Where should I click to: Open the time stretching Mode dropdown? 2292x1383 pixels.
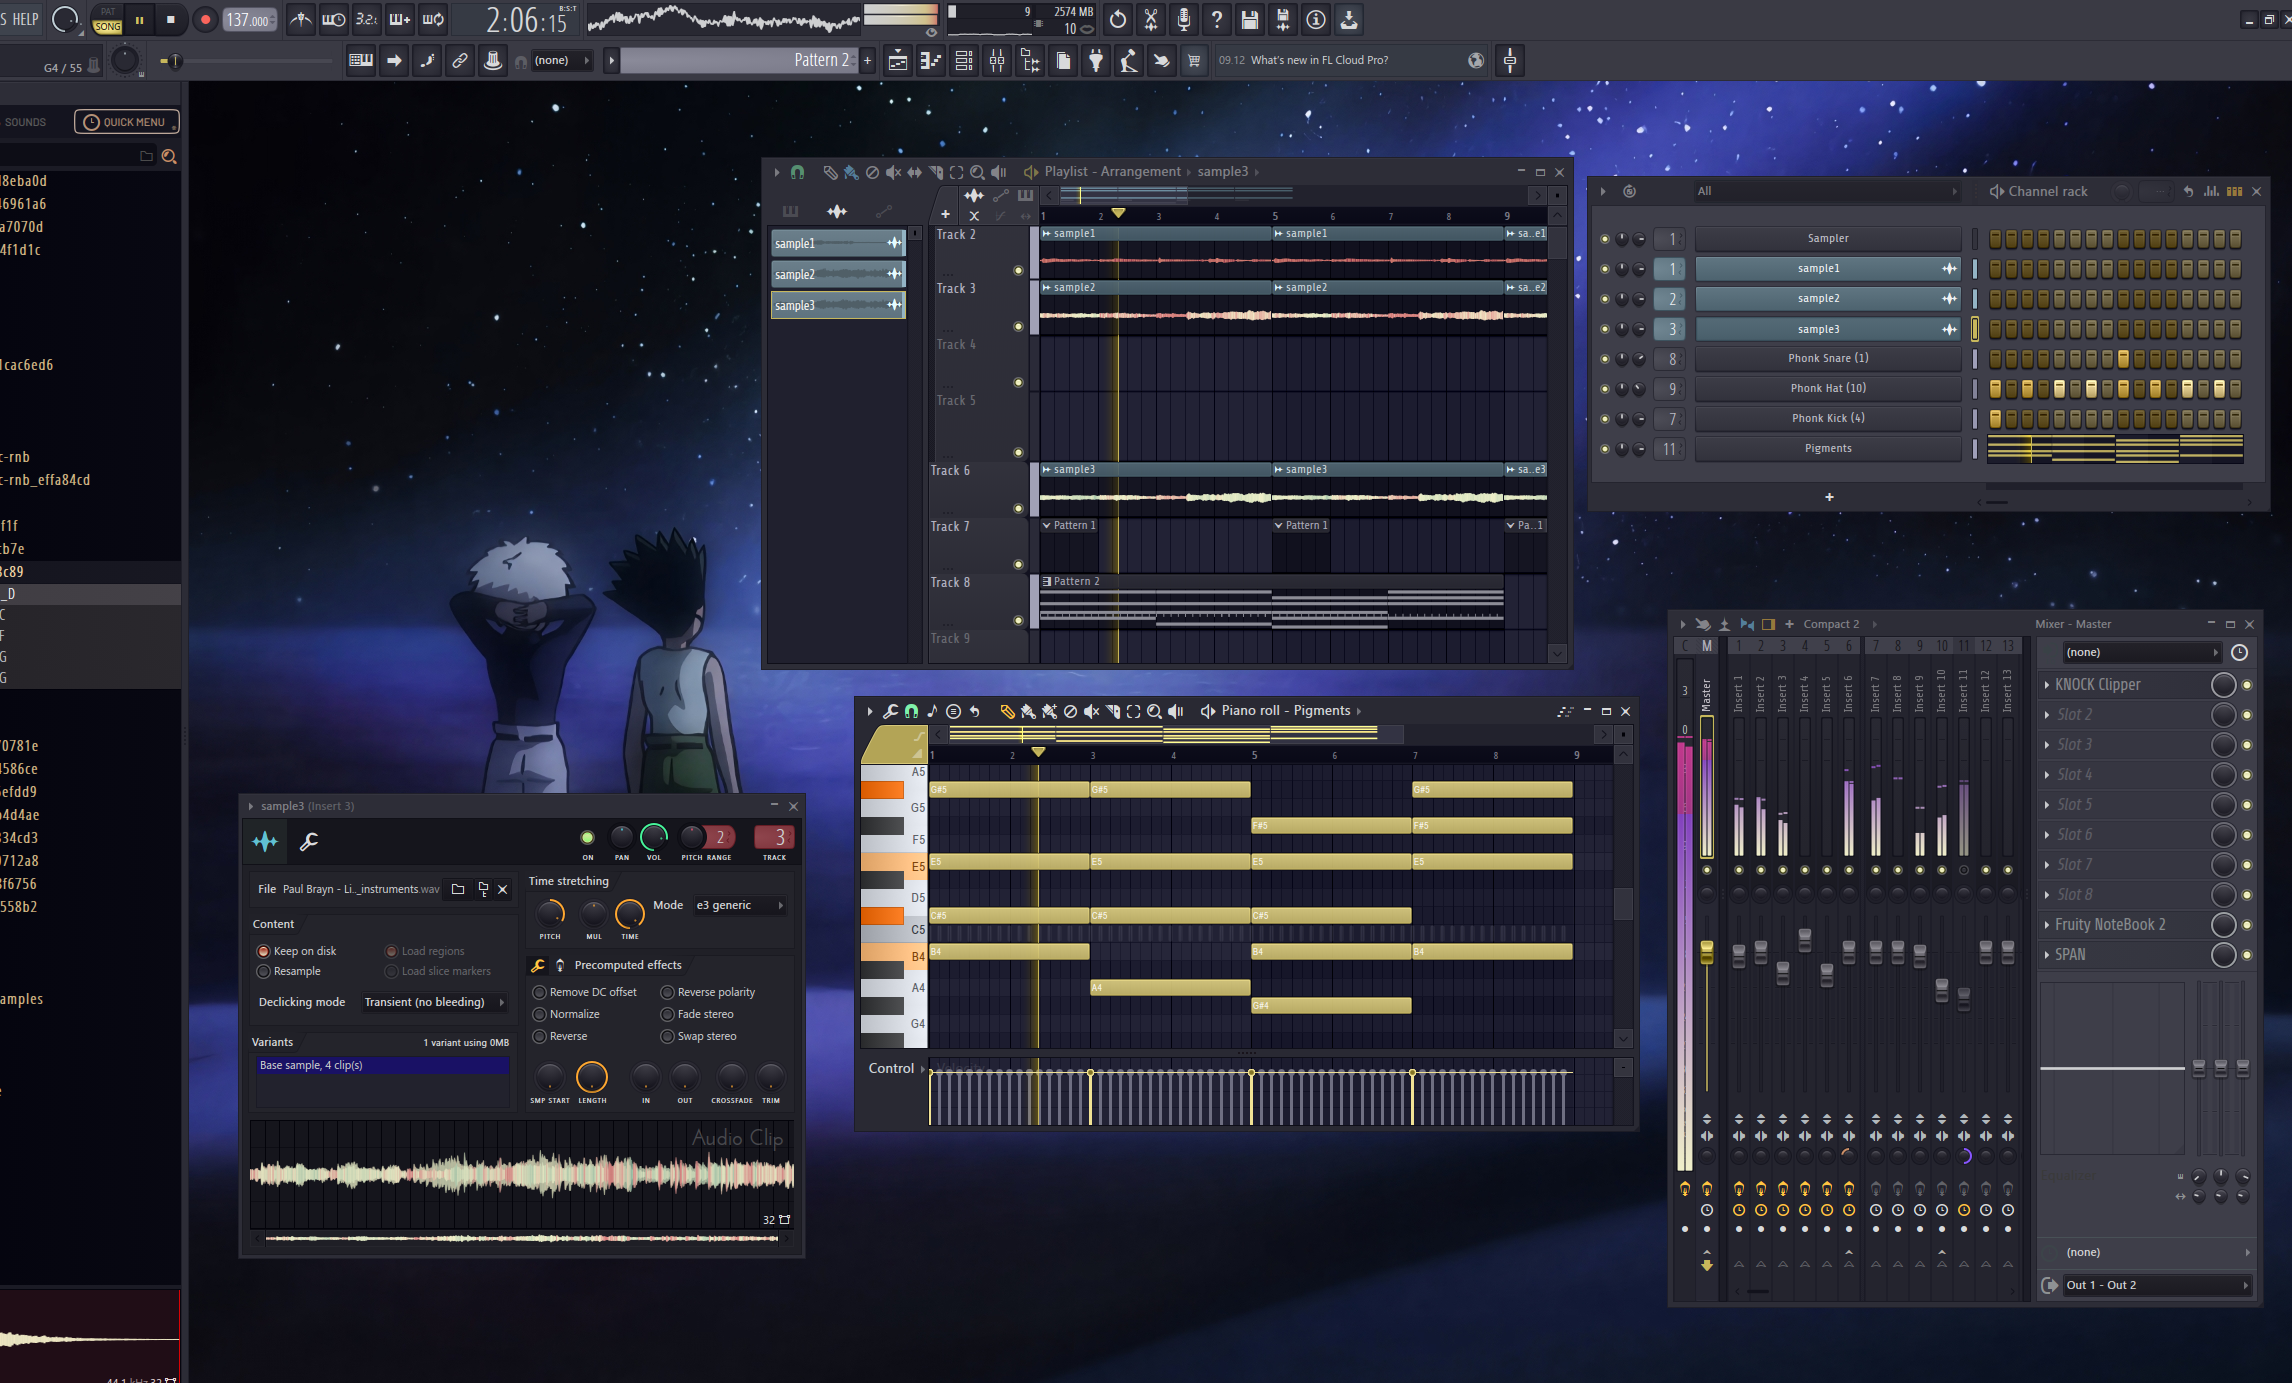pos(739,905)
